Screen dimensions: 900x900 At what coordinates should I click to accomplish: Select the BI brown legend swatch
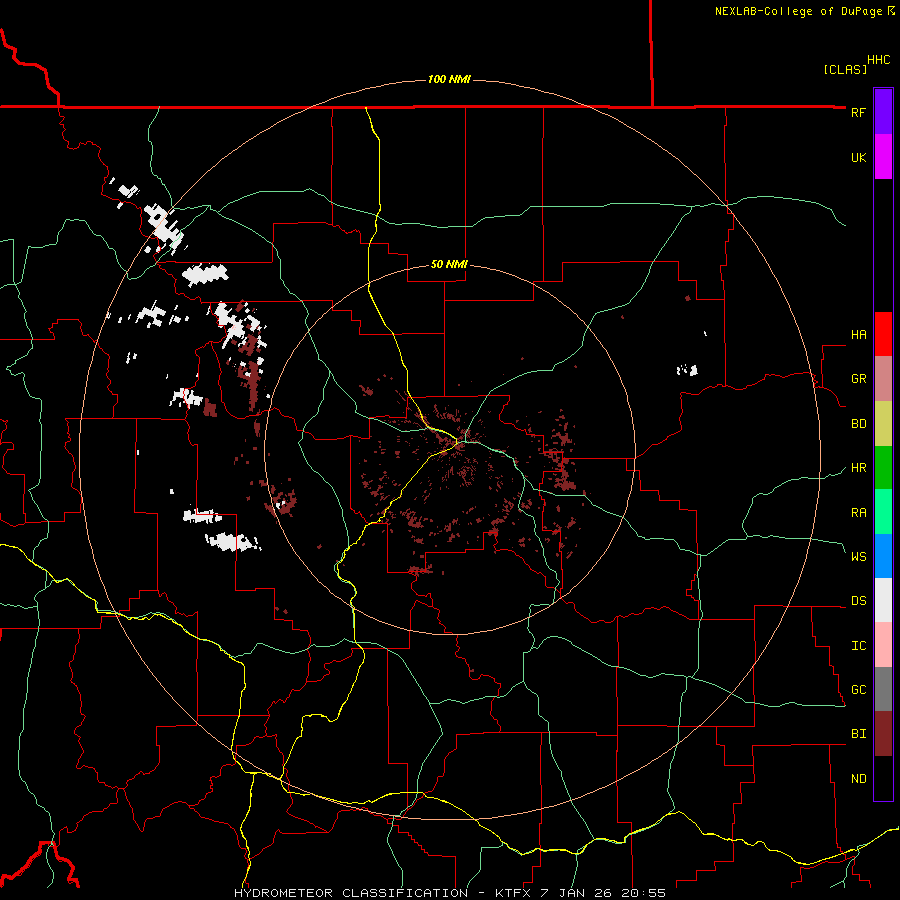[883, 734]
